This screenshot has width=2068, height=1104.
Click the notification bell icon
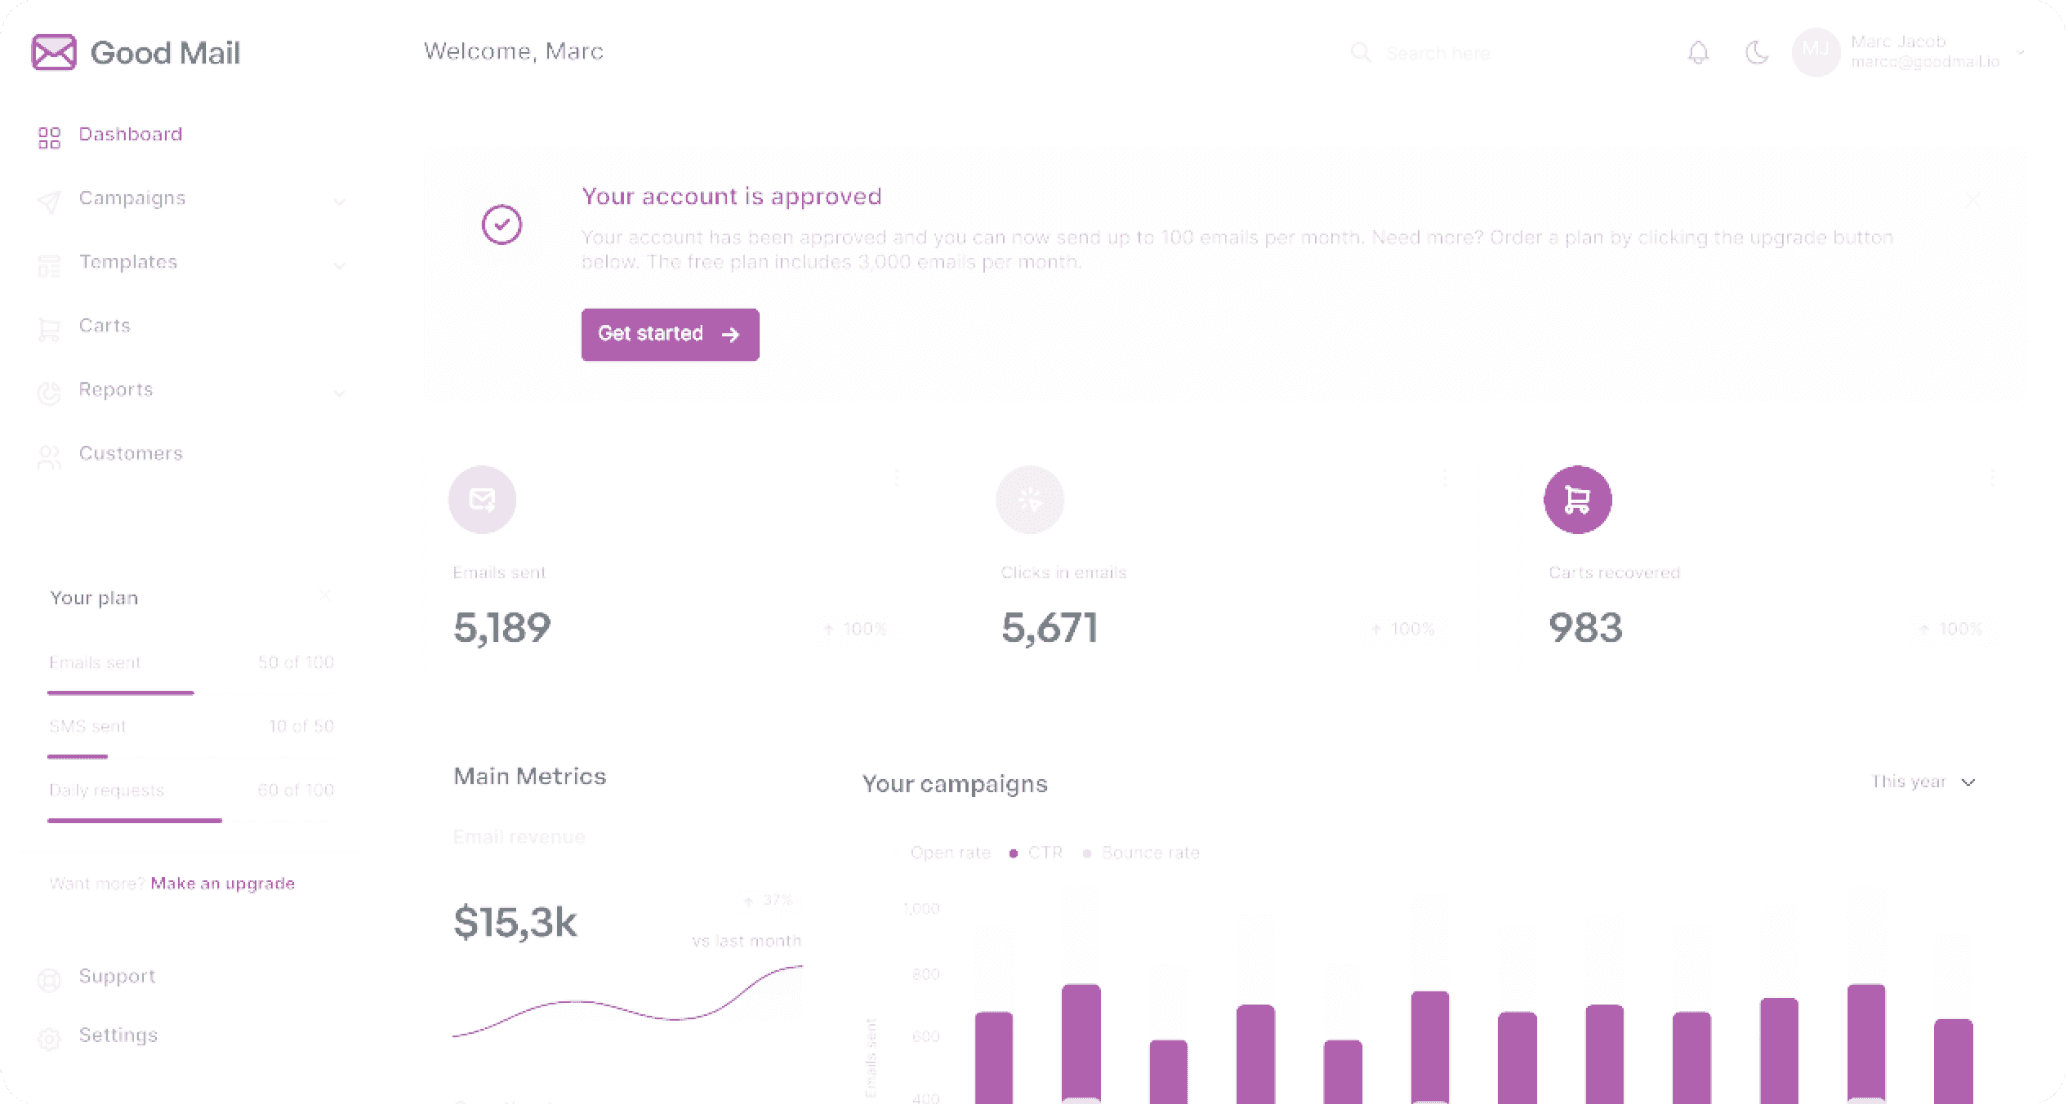(x=1698, y=52)
